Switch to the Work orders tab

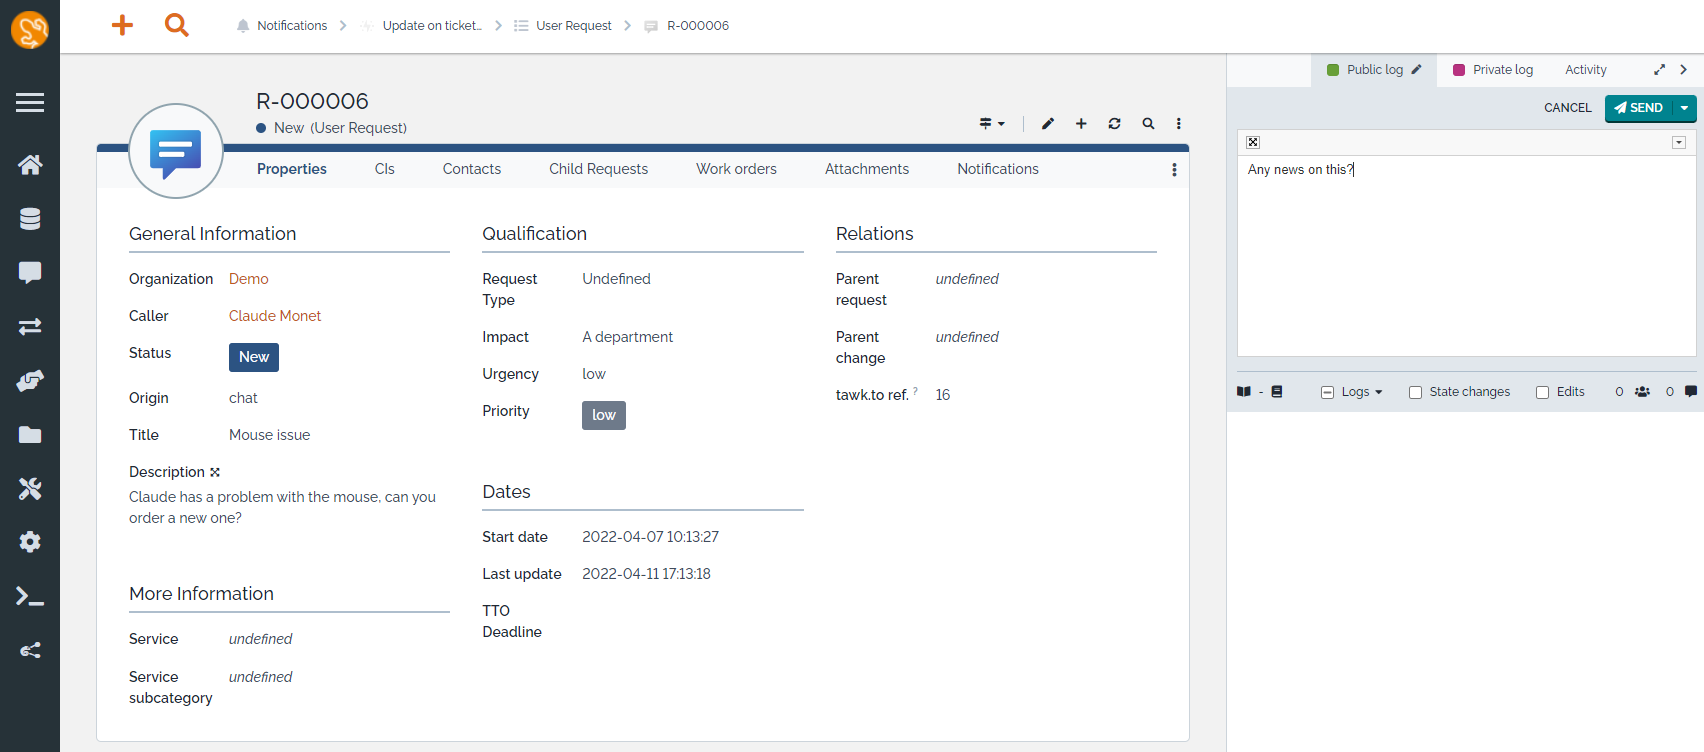[736, 169]
